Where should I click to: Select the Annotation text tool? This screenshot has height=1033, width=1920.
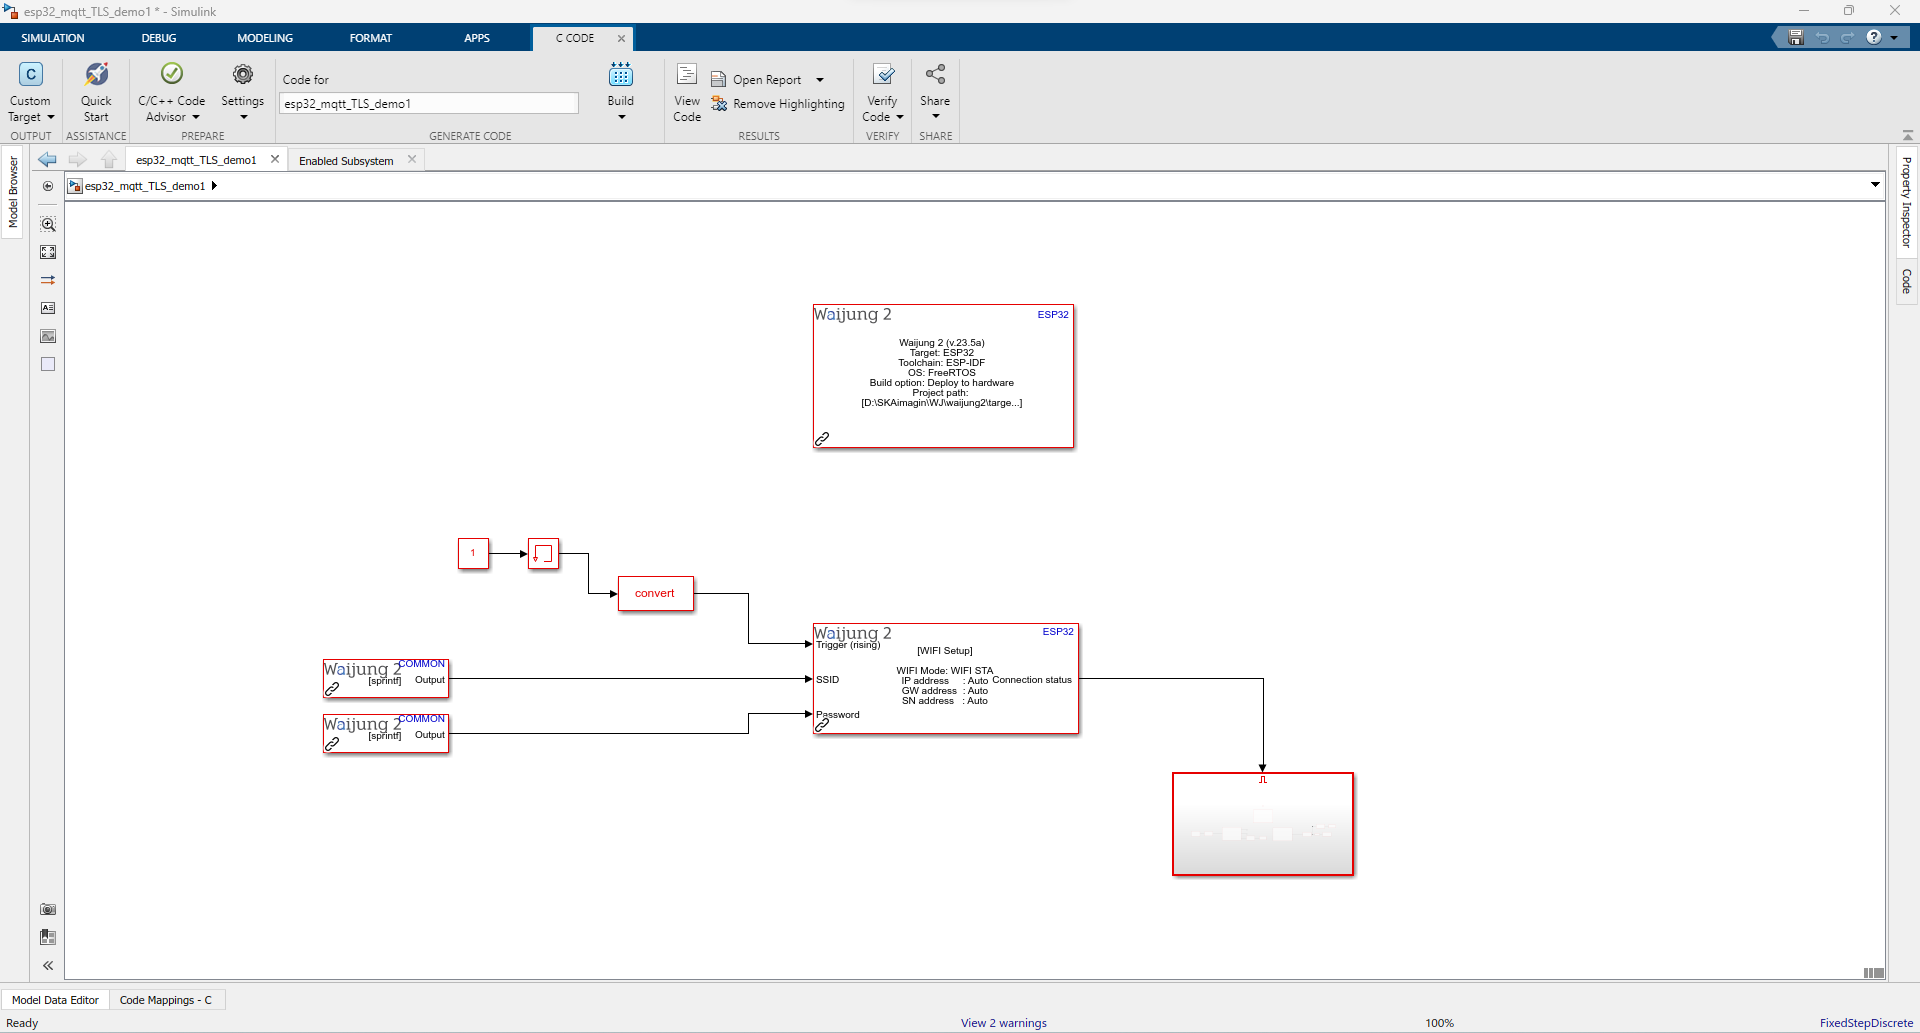[x=48, y=308]
